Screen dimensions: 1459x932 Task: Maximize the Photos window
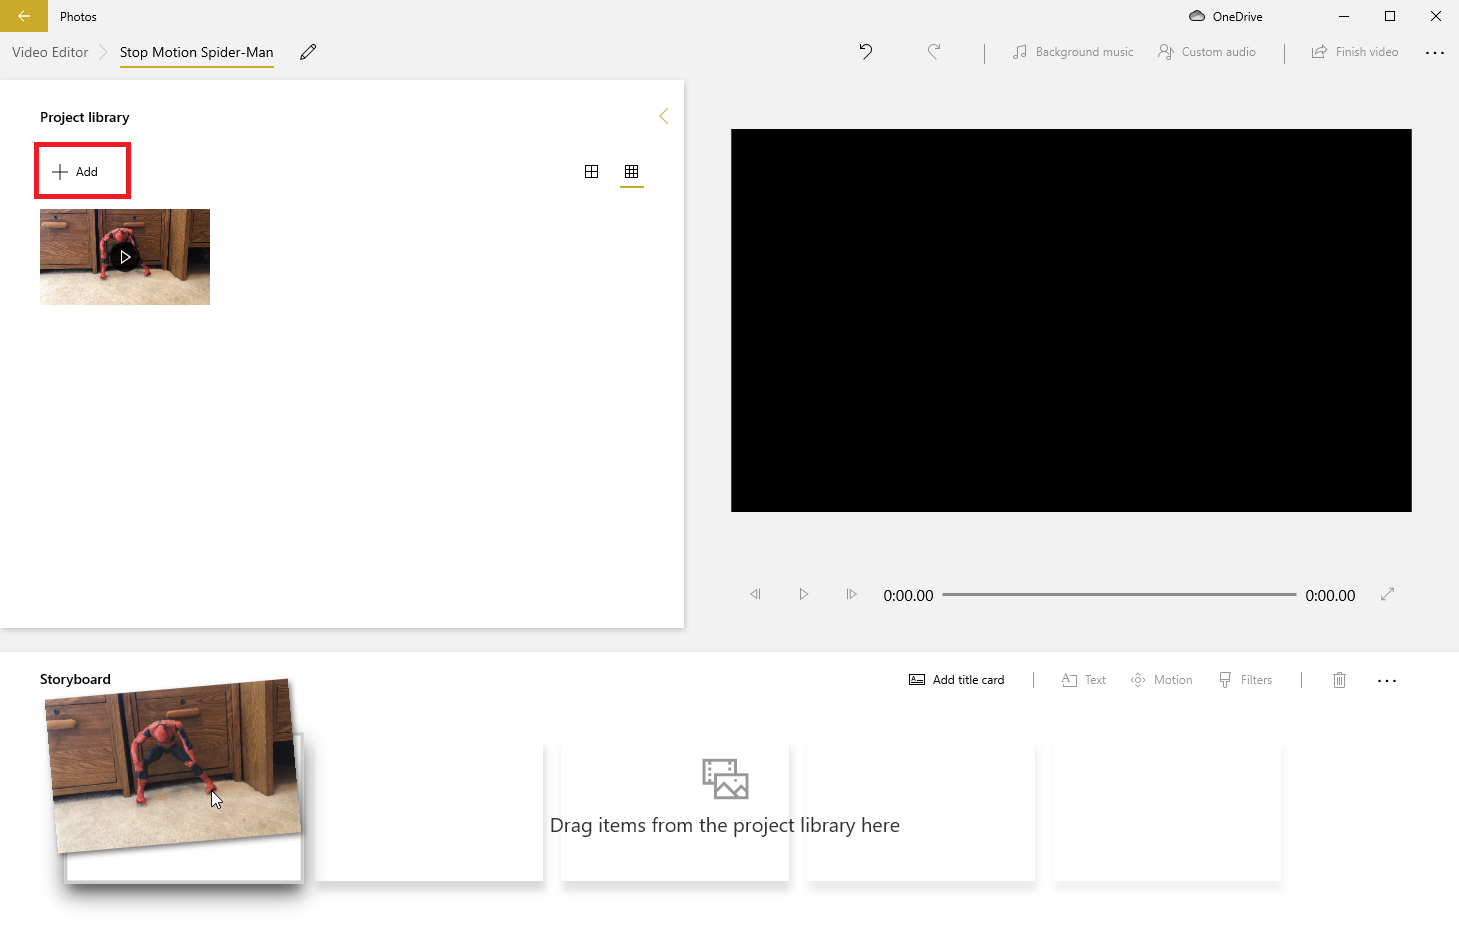click(1390, 16)
